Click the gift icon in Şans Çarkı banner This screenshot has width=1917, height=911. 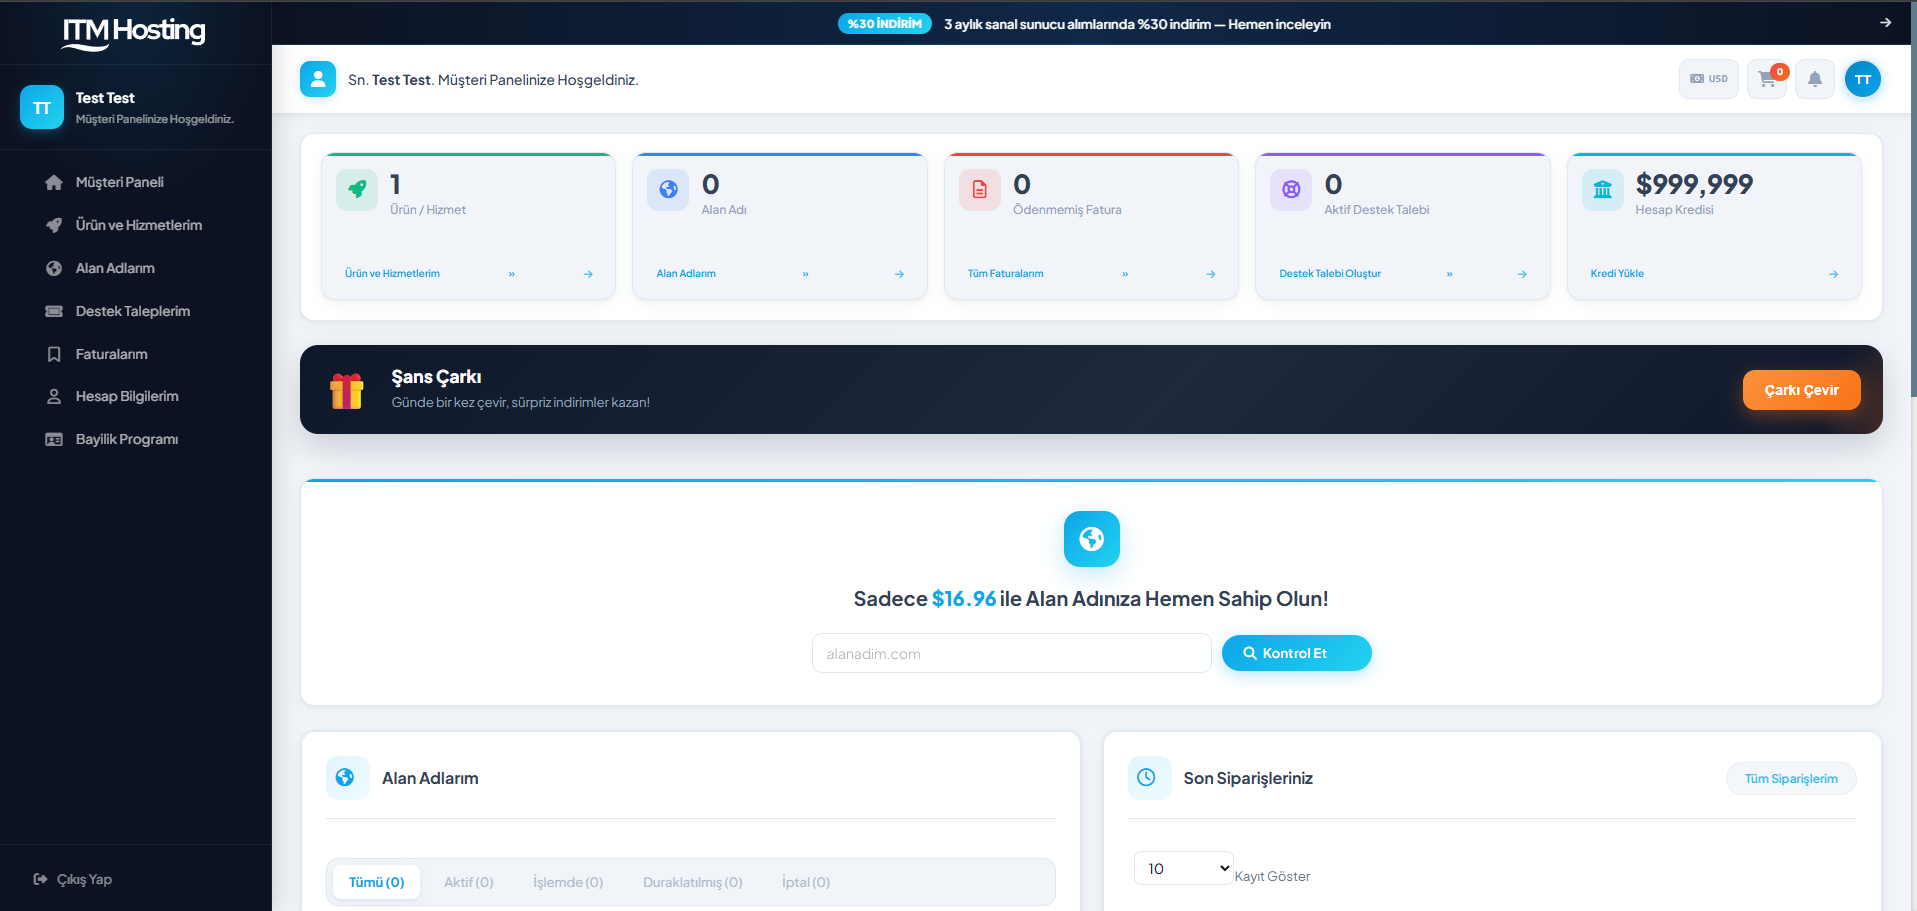pyautogui.click(x=347, y=391)
